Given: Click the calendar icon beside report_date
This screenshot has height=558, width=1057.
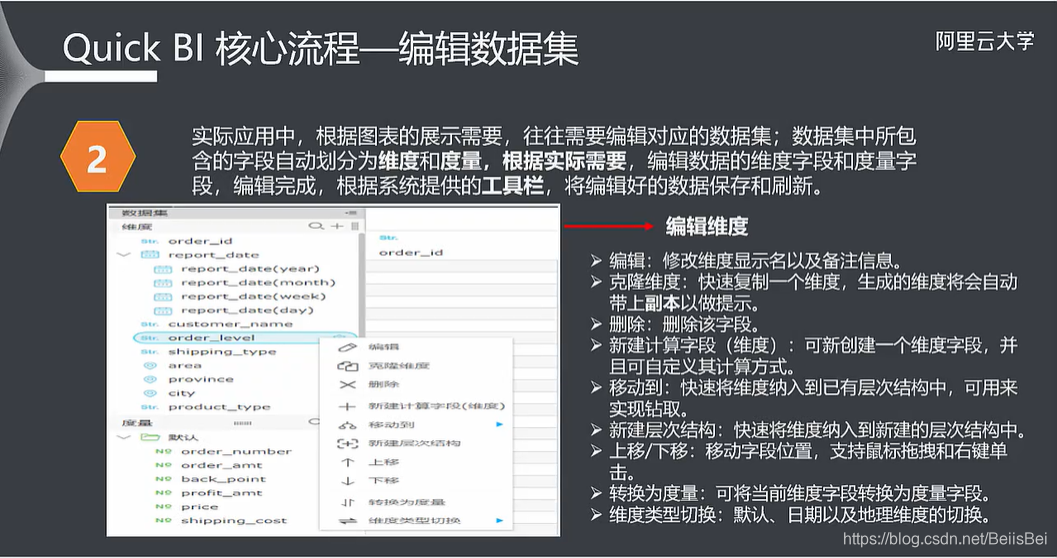Looking at the screenshot, I should [150, 255].
